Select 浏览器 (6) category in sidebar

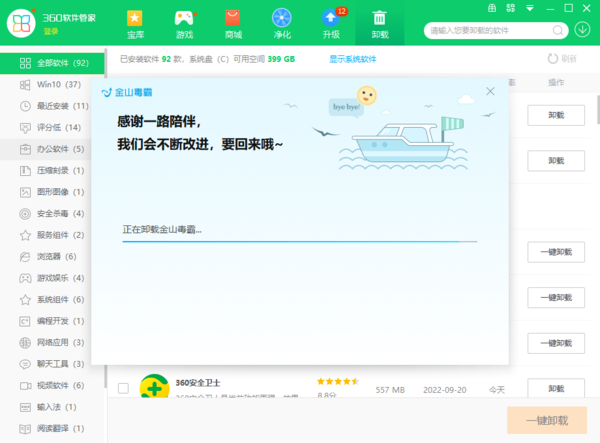[x=60, y=256]
